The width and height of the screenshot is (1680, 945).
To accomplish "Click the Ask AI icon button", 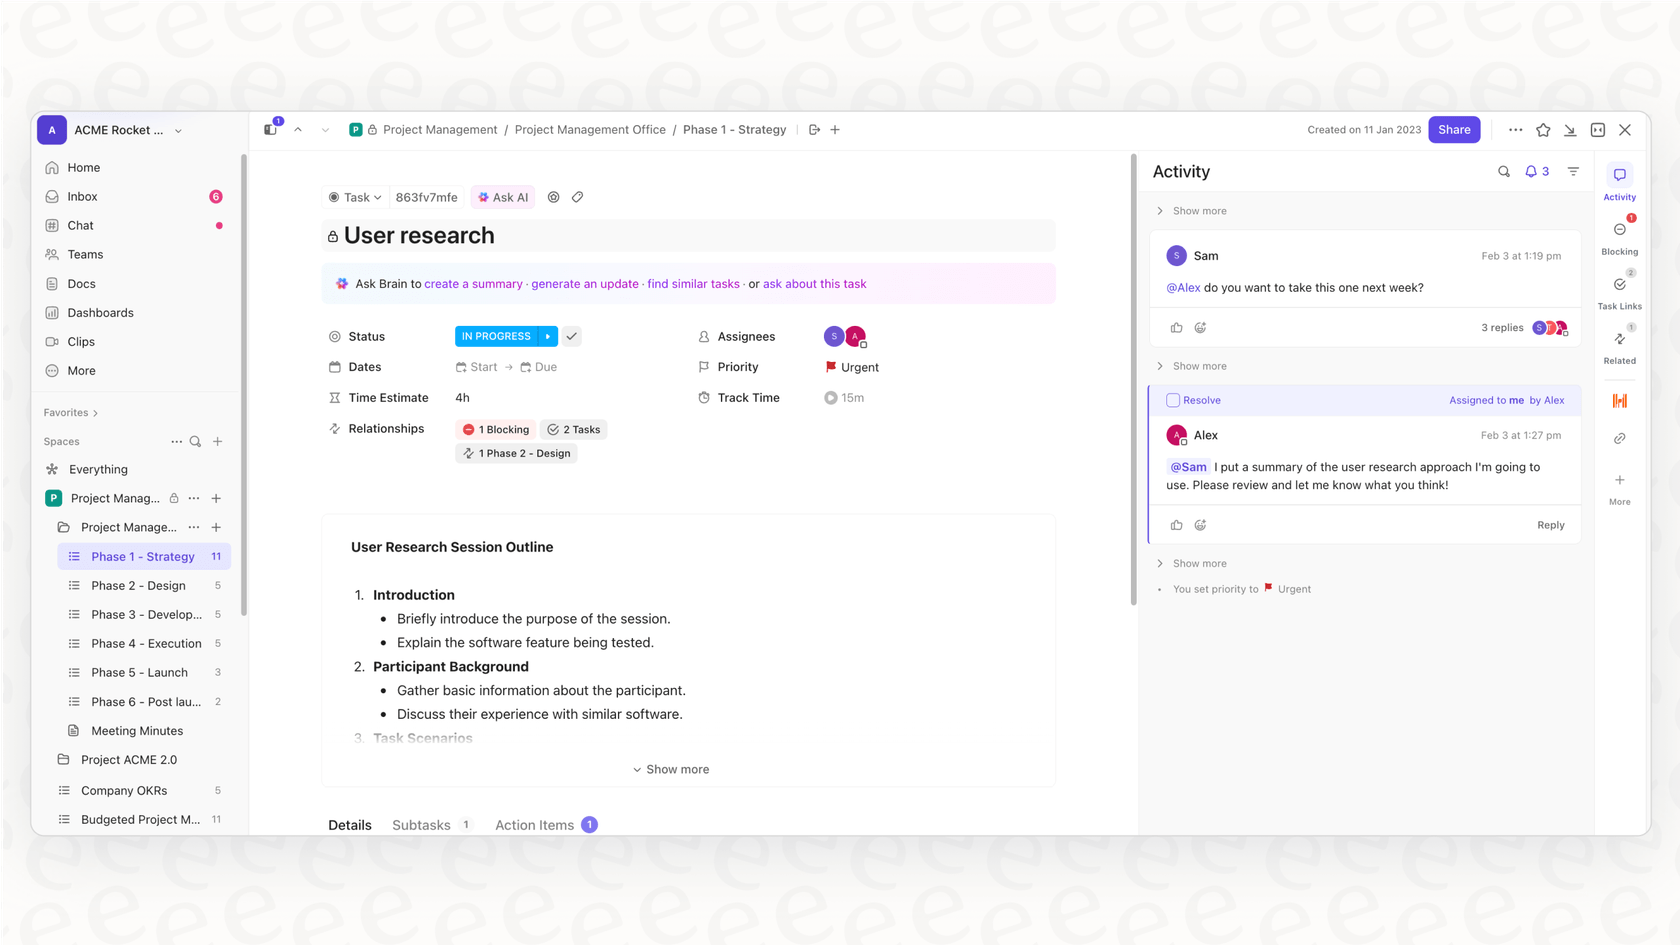I will [x=503, y=197].
